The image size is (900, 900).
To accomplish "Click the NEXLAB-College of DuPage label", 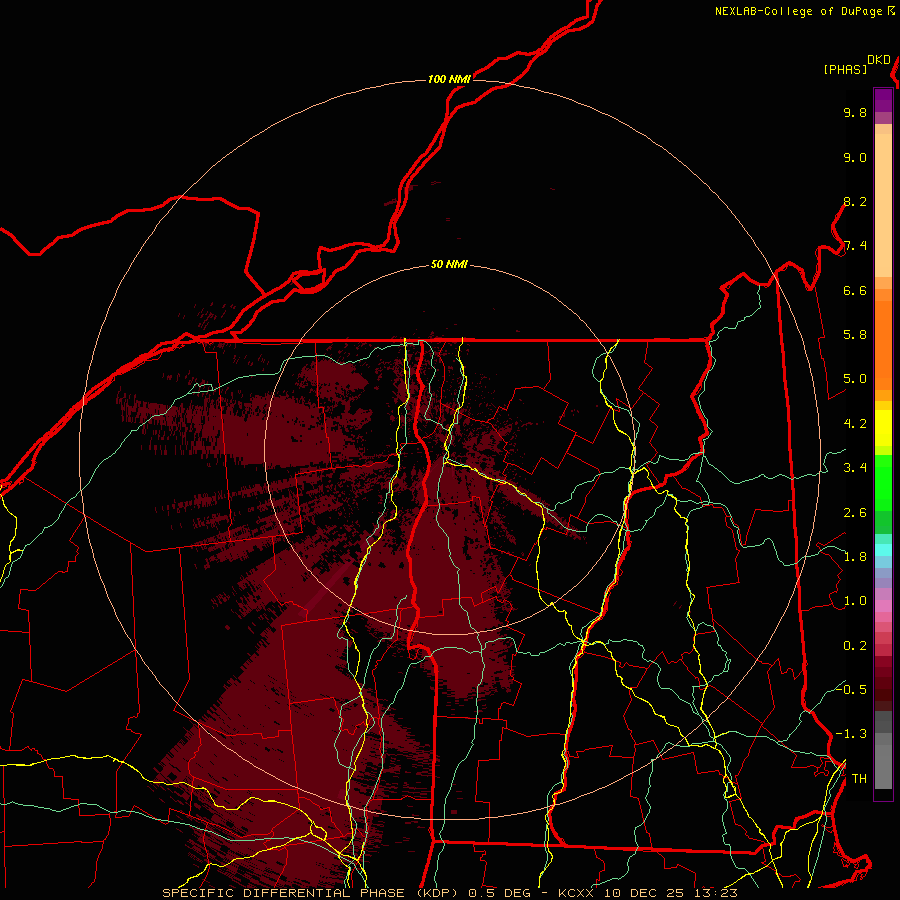I will [798, 11].
